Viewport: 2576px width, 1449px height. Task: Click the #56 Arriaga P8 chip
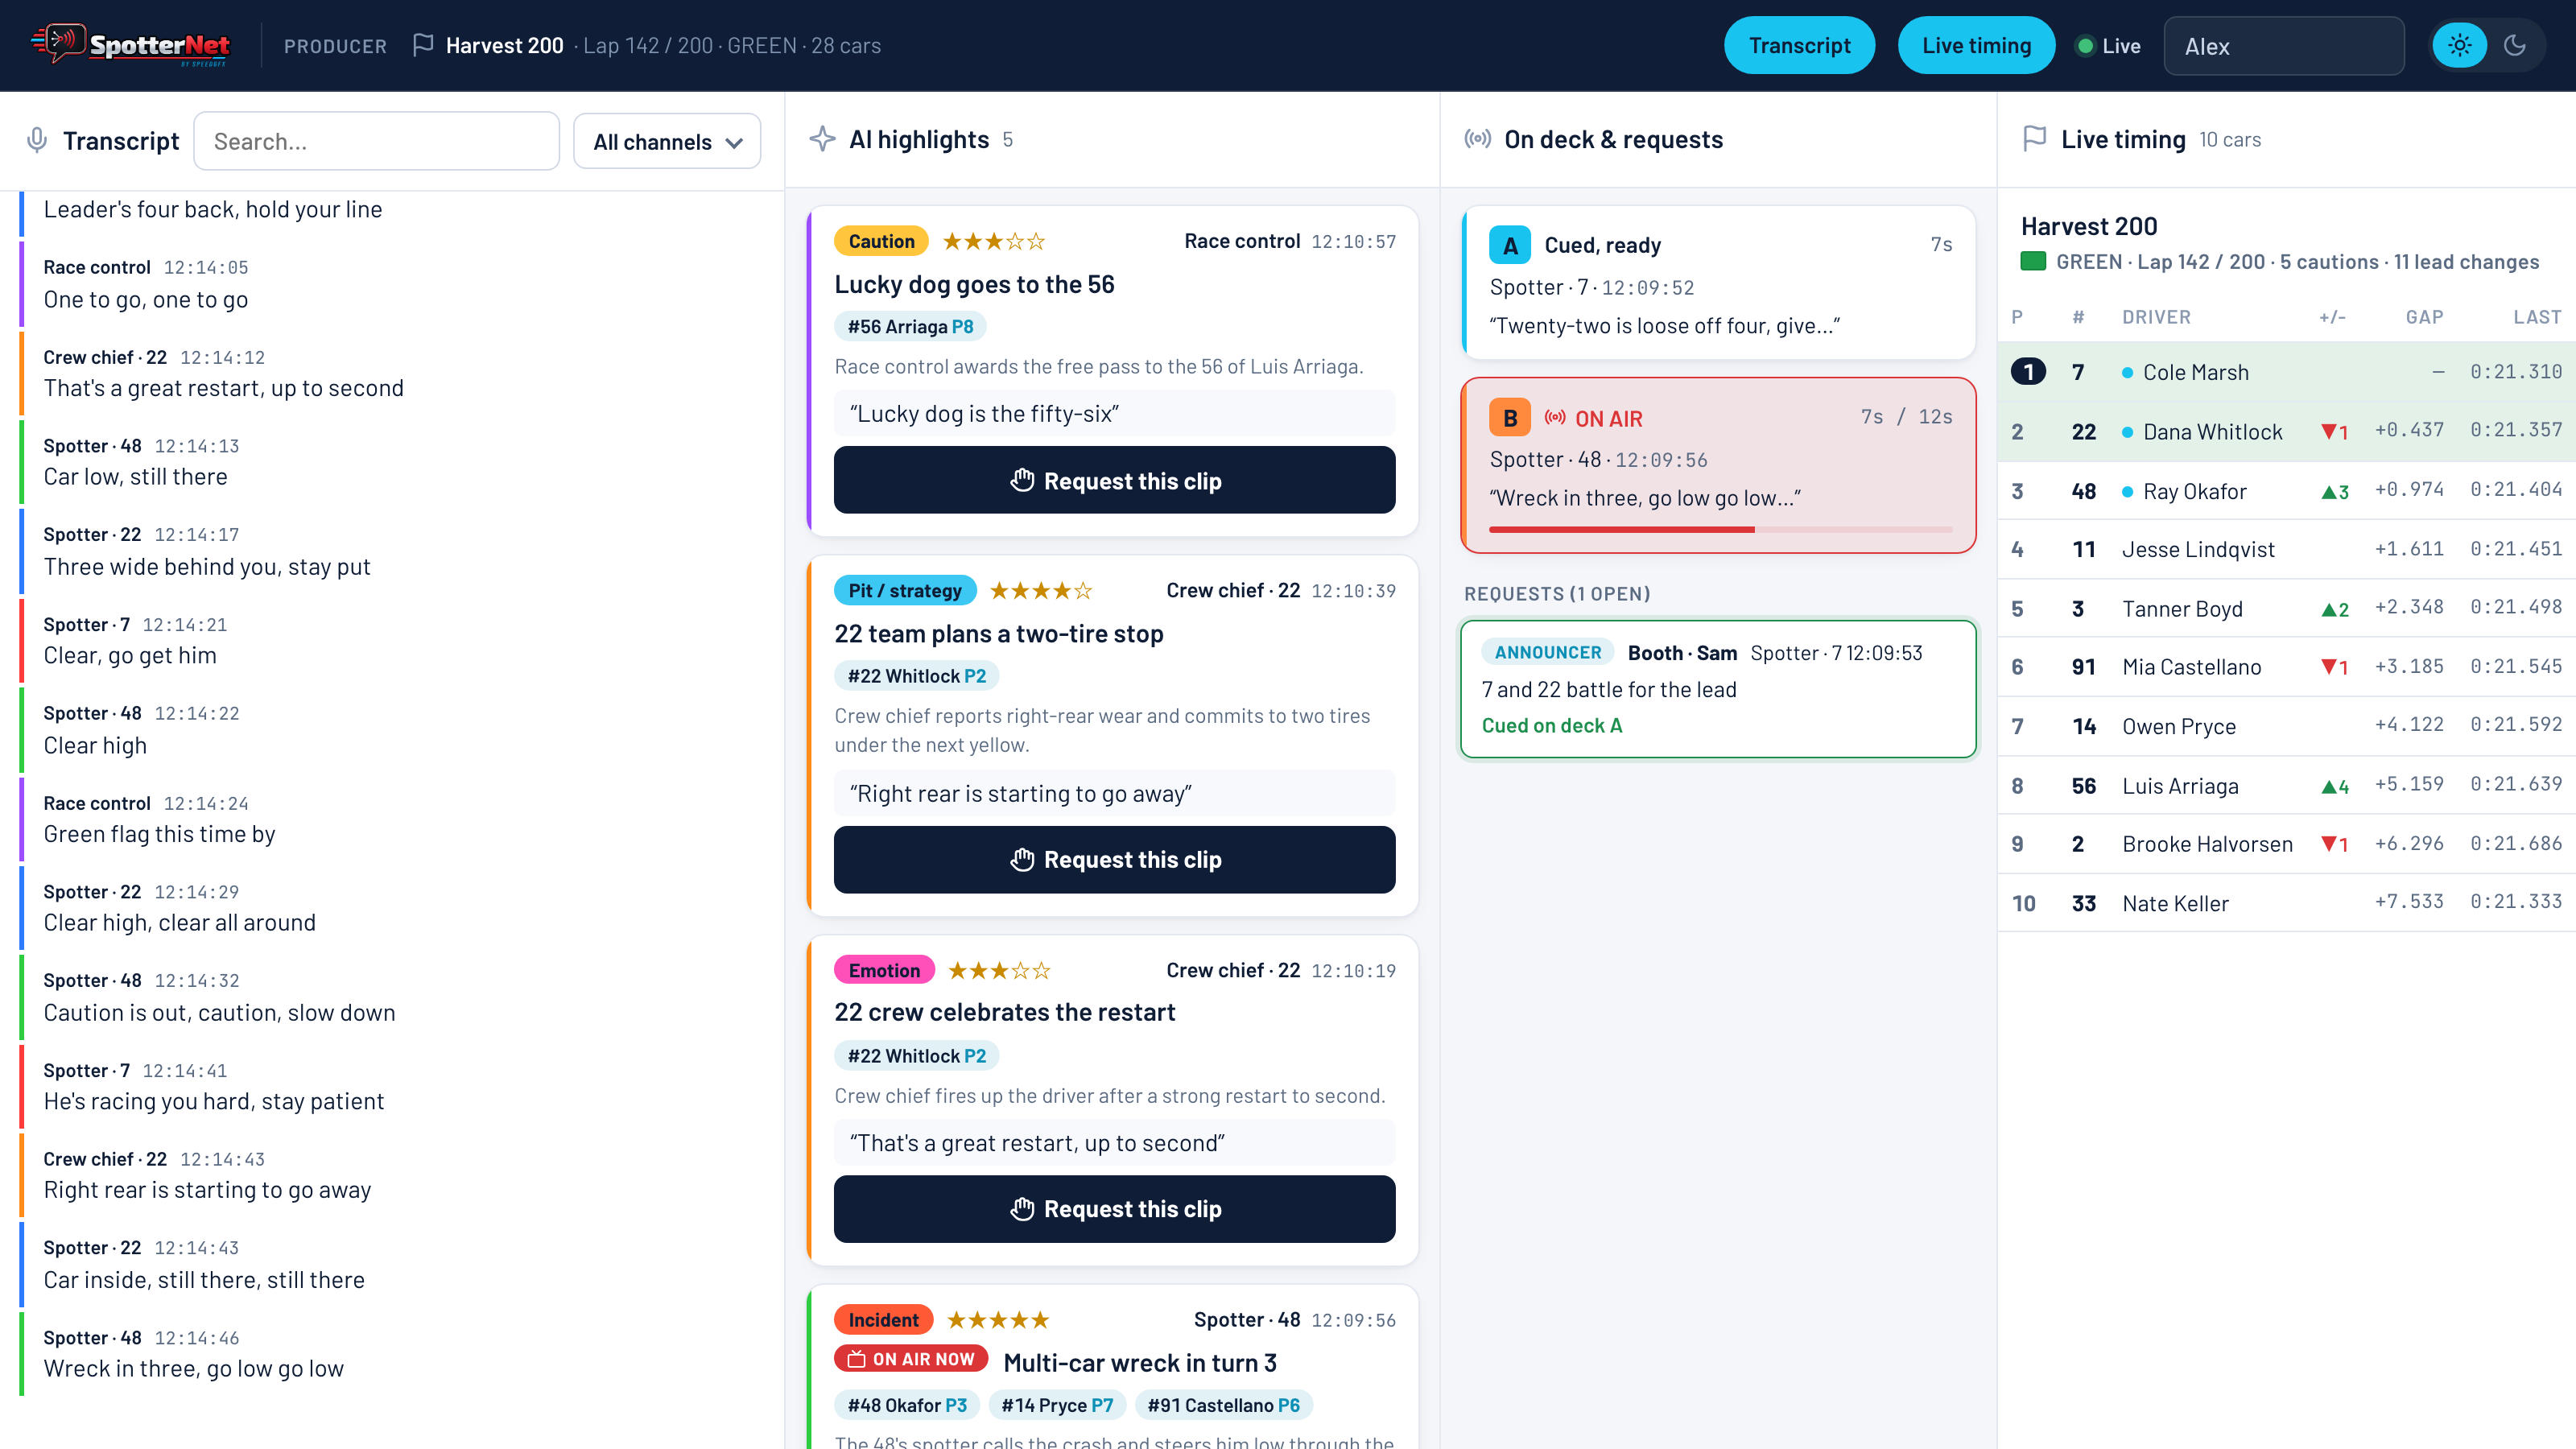click(910, 326)
